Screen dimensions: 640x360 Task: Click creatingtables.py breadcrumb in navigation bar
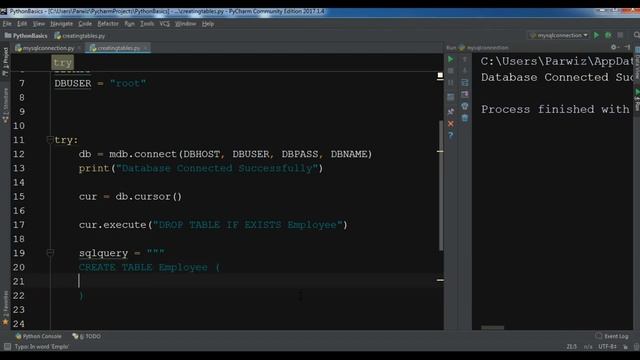click(x=80, y=36)
